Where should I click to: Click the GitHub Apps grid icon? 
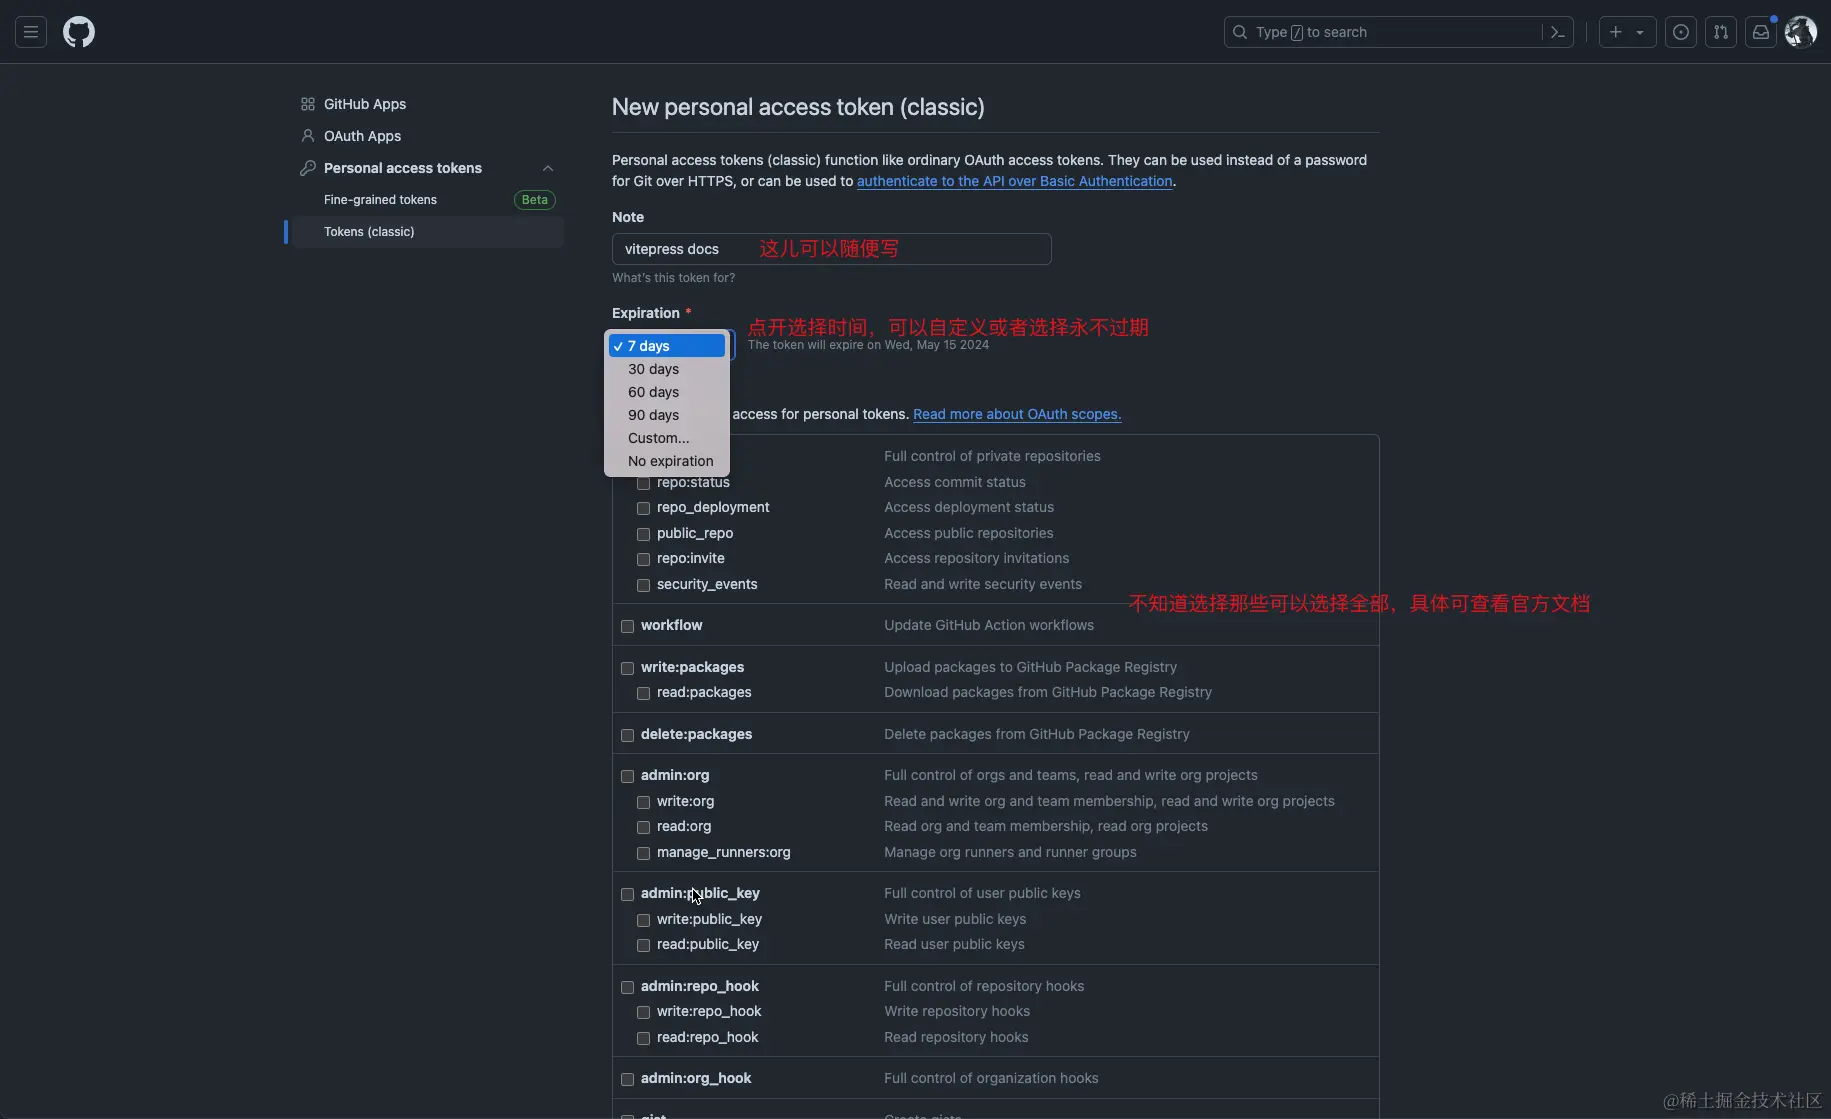308,104
